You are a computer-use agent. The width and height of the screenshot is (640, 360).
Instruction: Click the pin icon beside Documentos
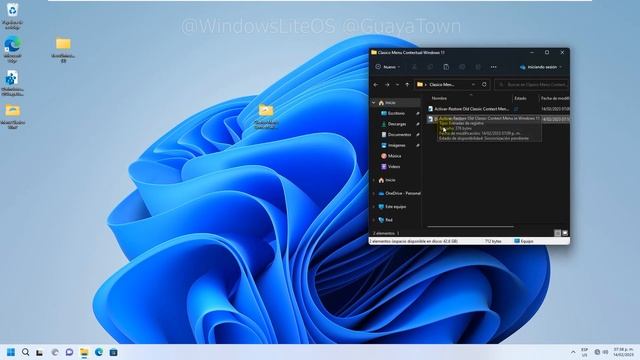click(x=418, y=135)
